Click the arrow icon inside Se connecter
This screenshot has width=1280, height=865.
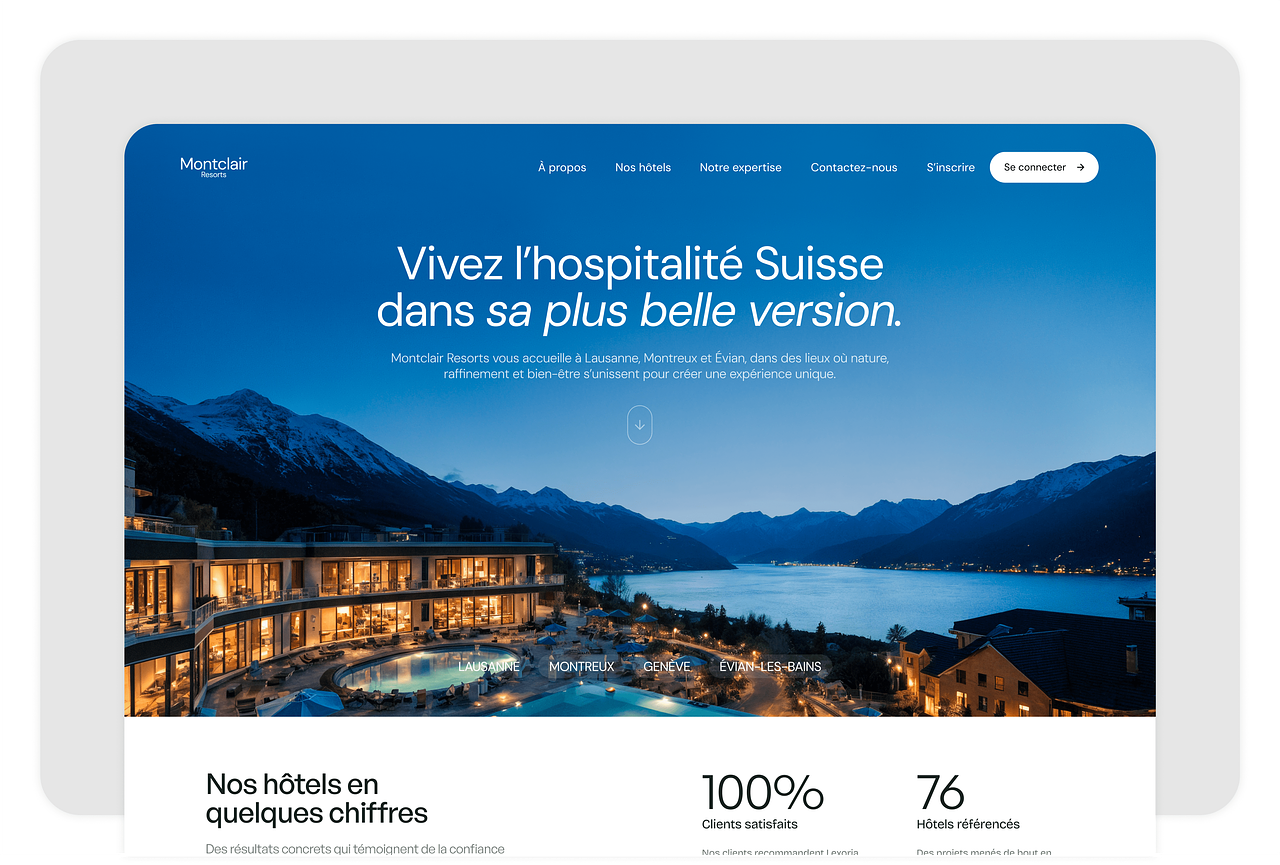click(x=1080, y=167)
